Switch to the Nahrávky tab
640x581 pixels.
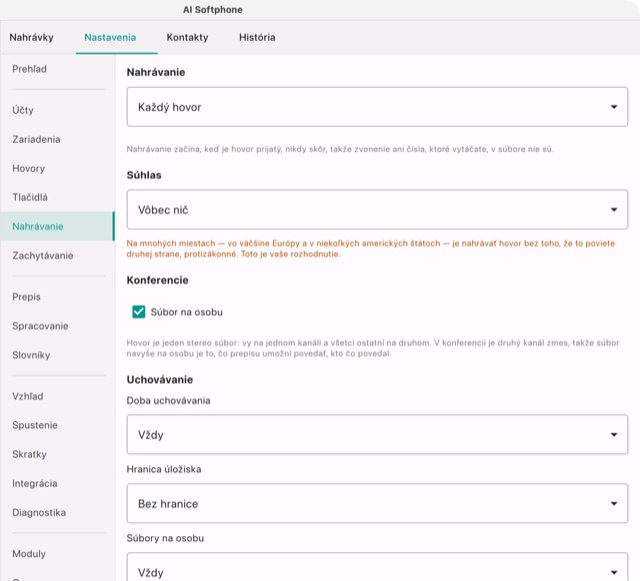click(x=31, y=37)
